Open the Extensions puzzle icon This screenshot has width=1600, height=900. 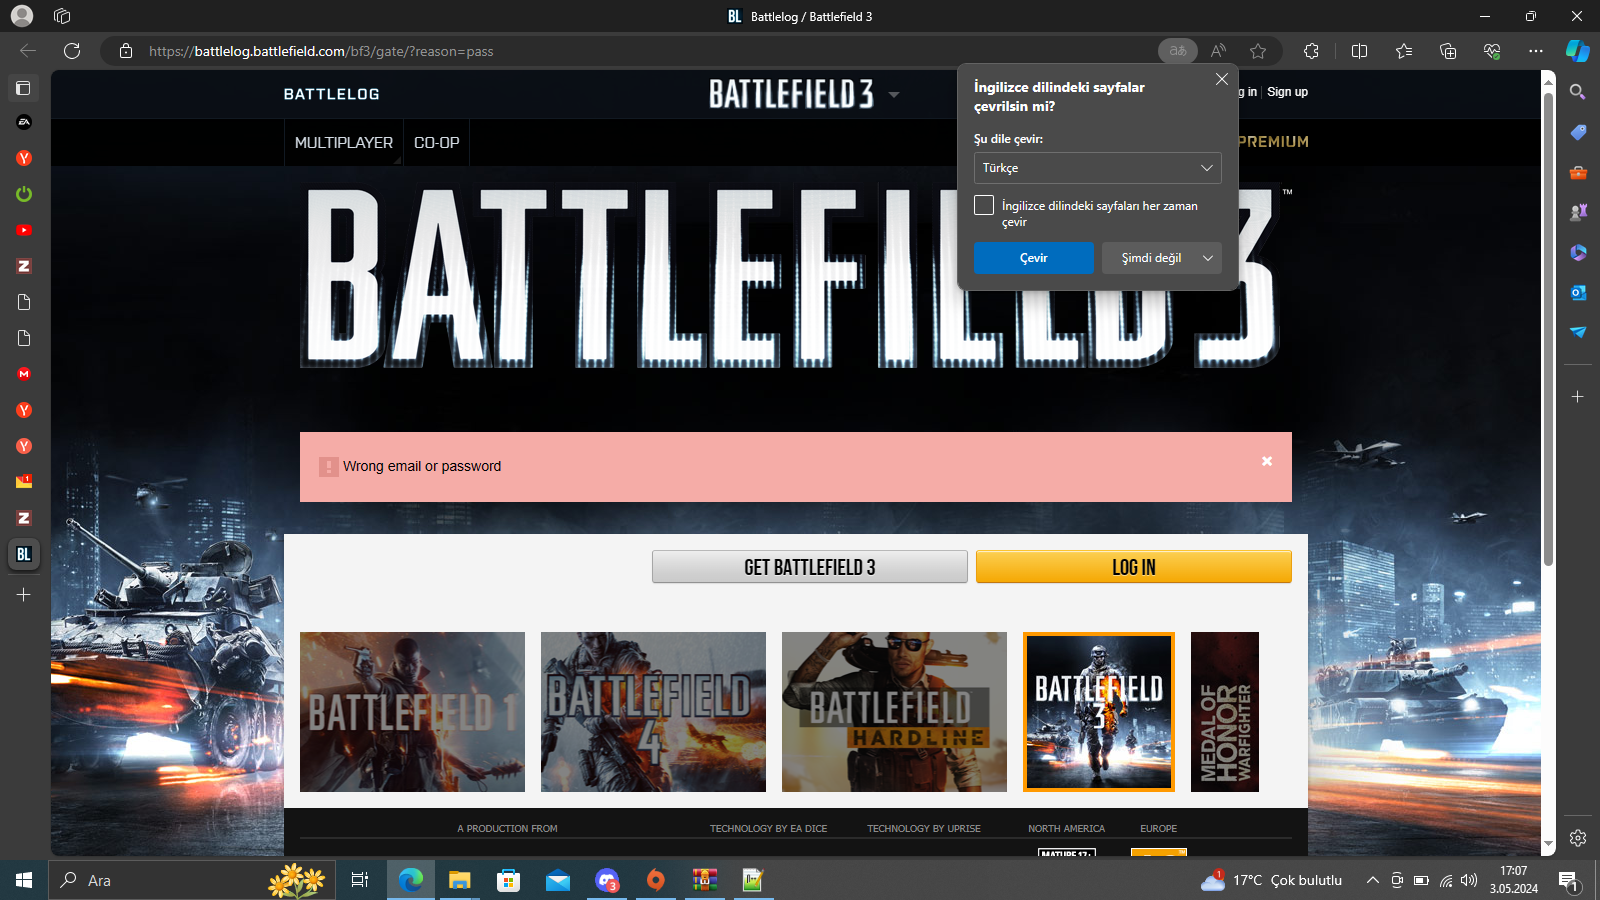pos(1311,51)
